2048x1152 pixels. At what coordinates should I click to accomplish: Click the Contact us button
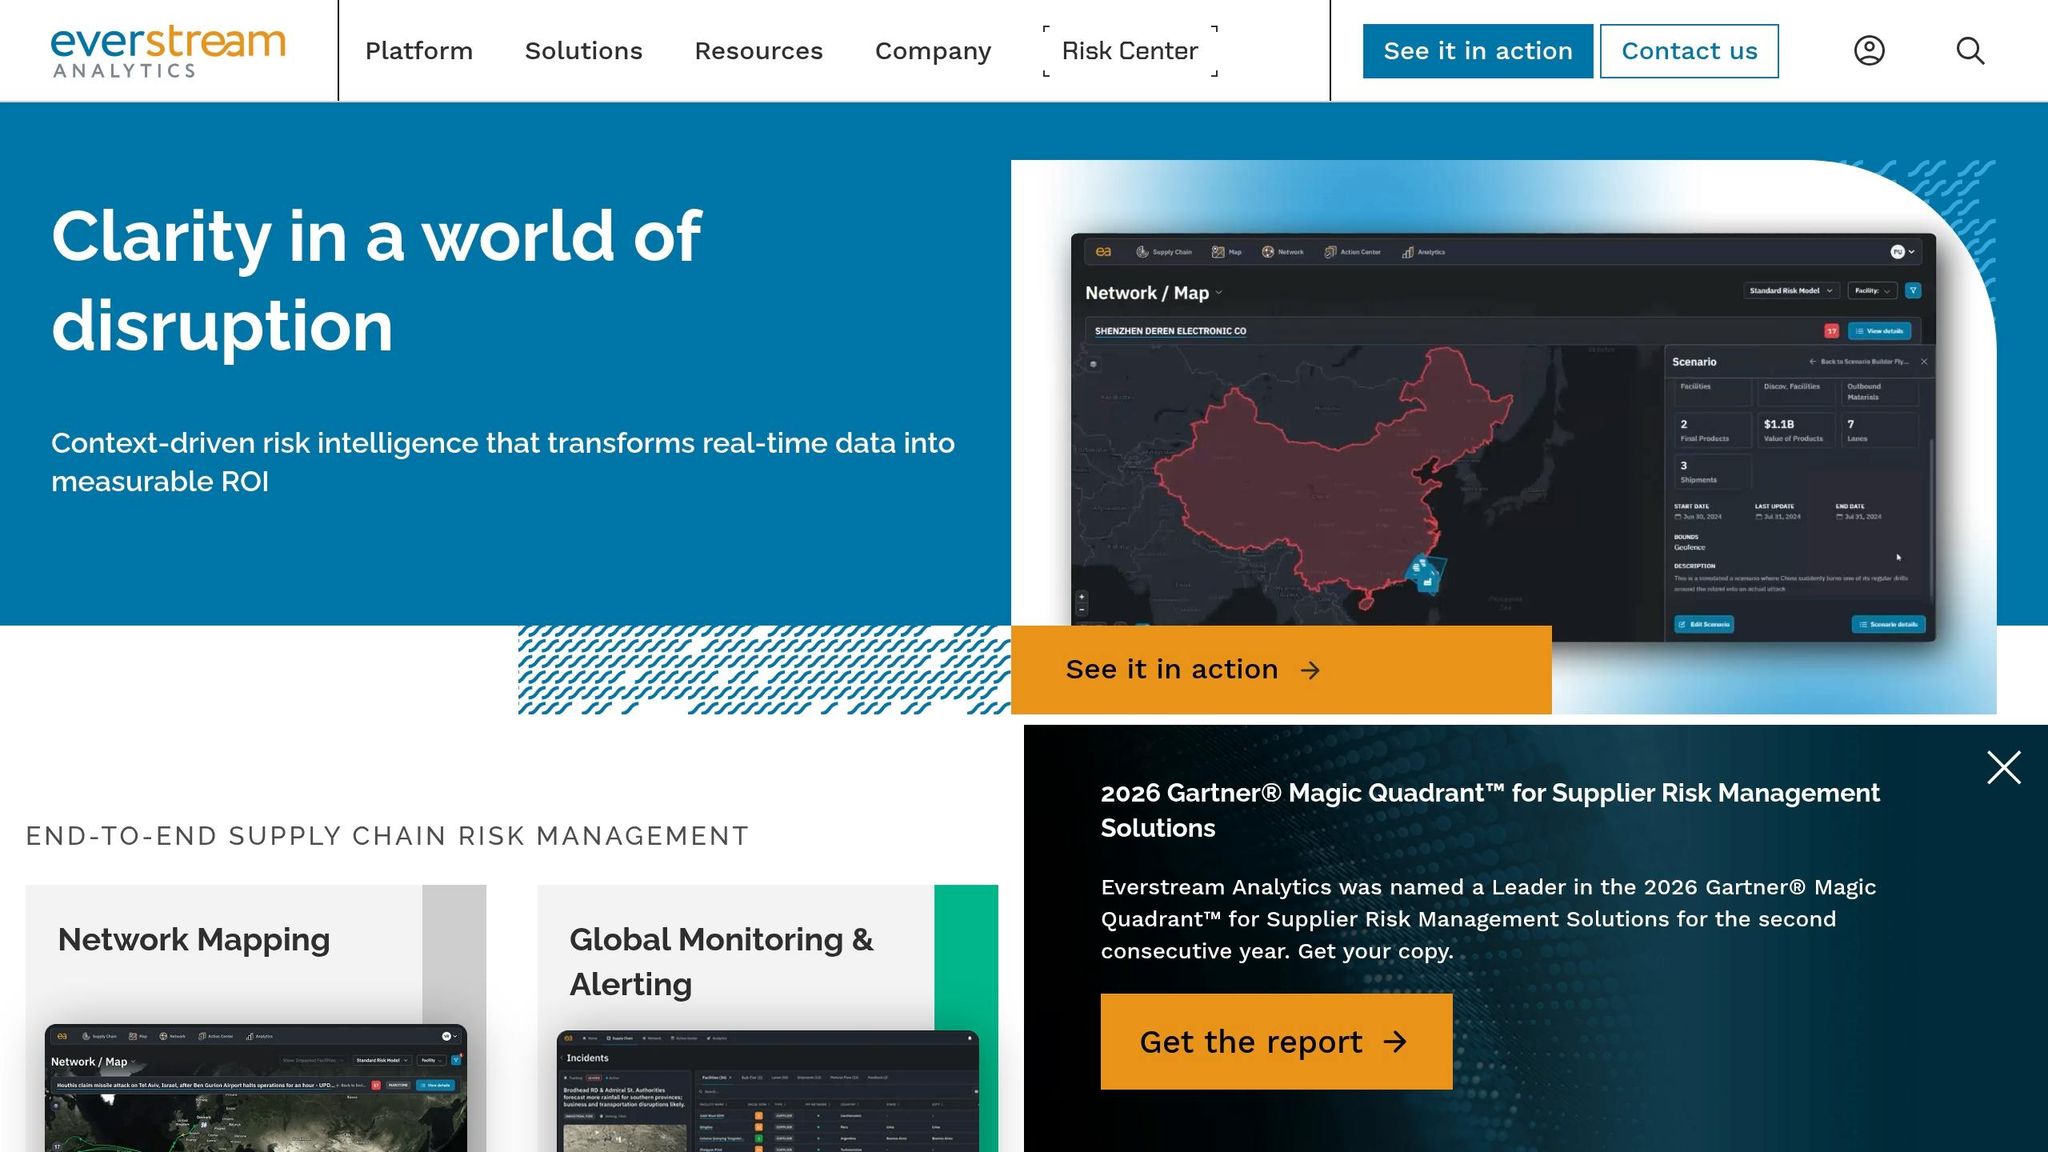tap(1689, 51)
